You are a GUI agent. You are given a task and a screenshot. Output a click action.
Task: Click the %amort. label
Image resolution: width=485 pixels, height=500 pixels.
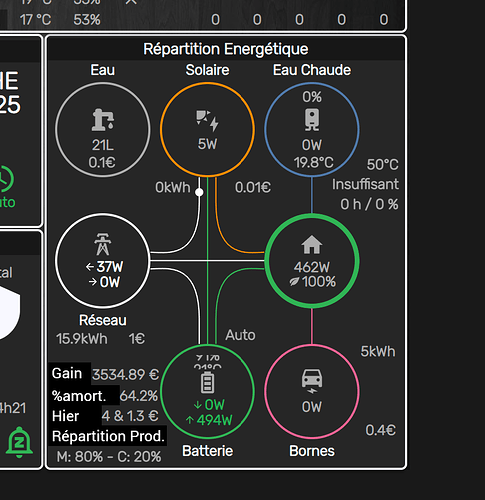79,396
